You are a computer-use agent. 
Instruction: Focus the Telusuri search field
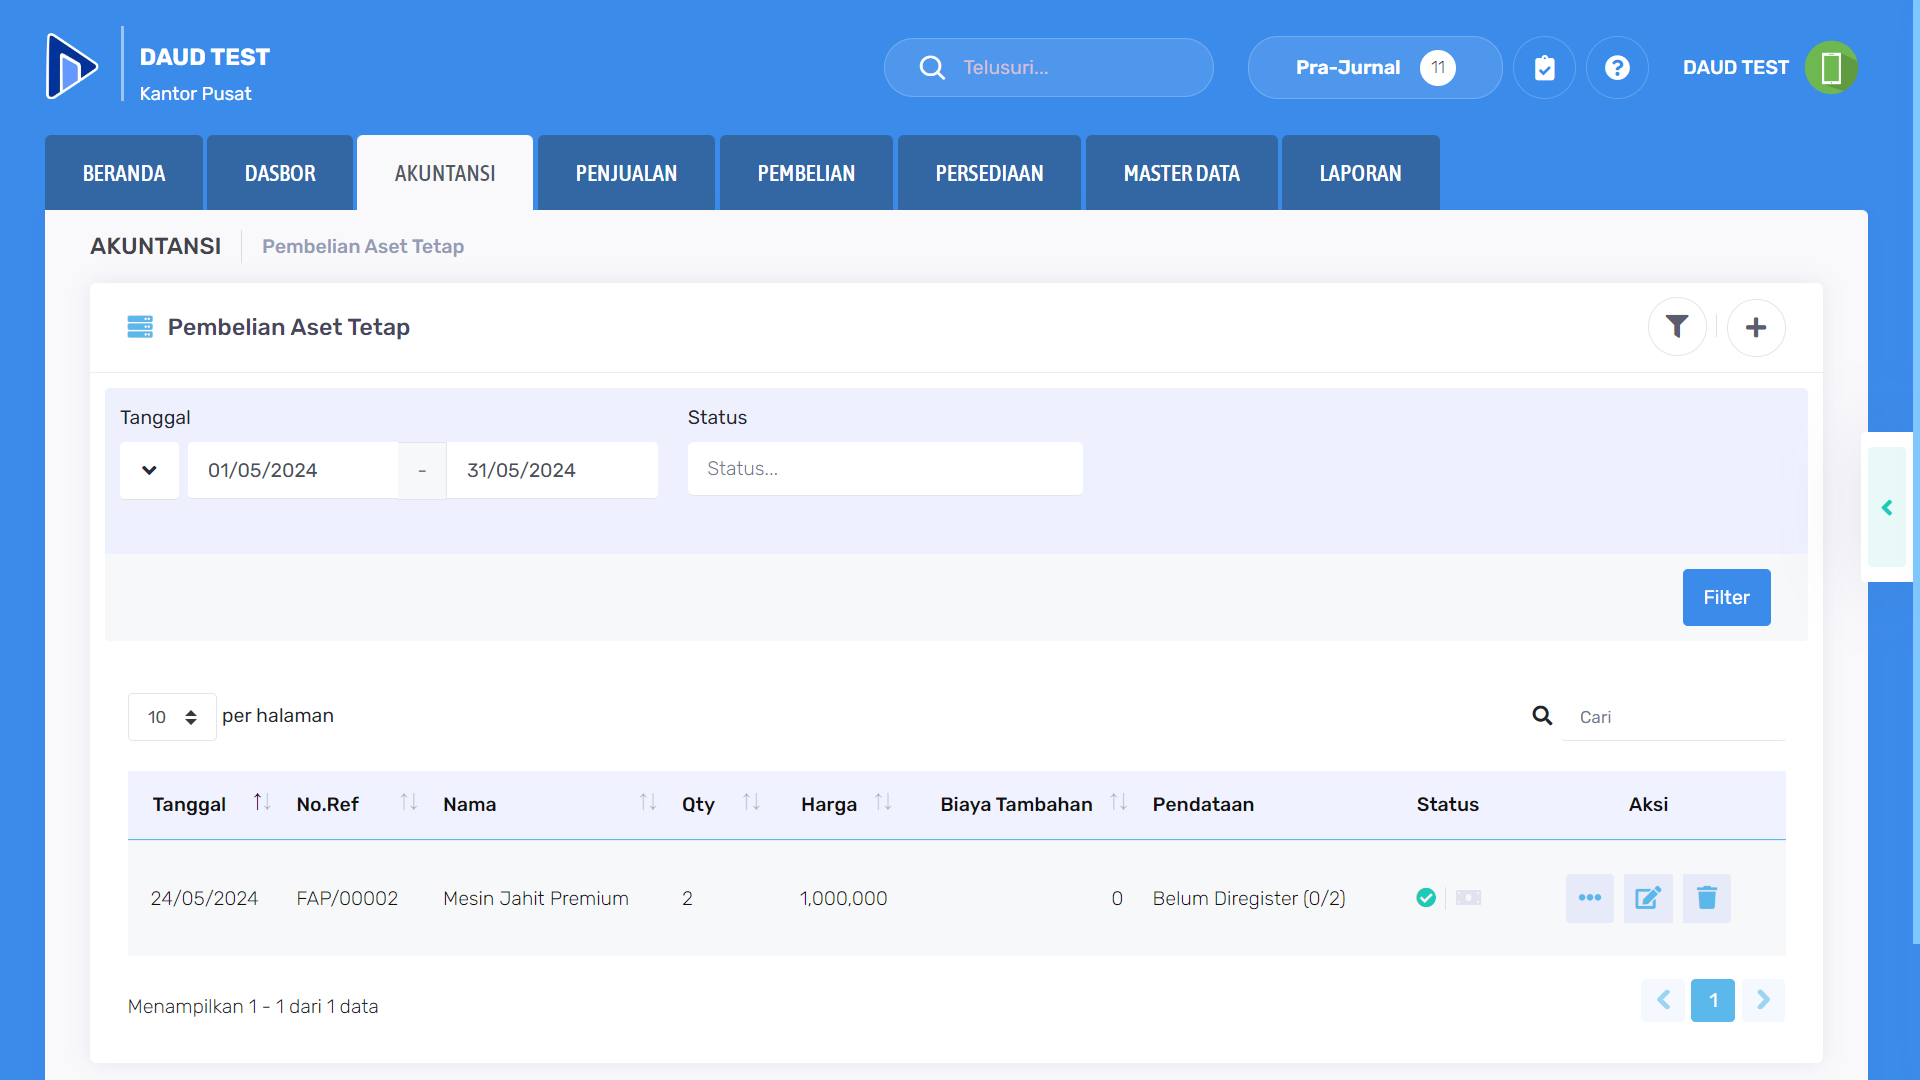pyautogui.click(x=1049, y=67)
